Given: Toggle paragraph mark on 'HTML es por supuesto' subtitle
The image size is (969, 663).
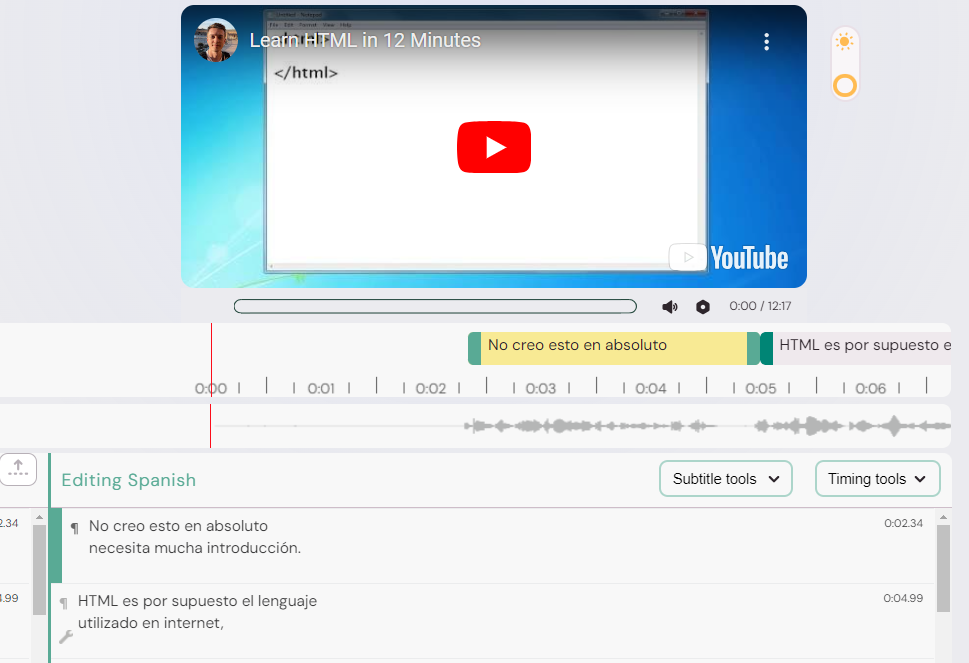Looking at the screenshot, I should point(63,603).
